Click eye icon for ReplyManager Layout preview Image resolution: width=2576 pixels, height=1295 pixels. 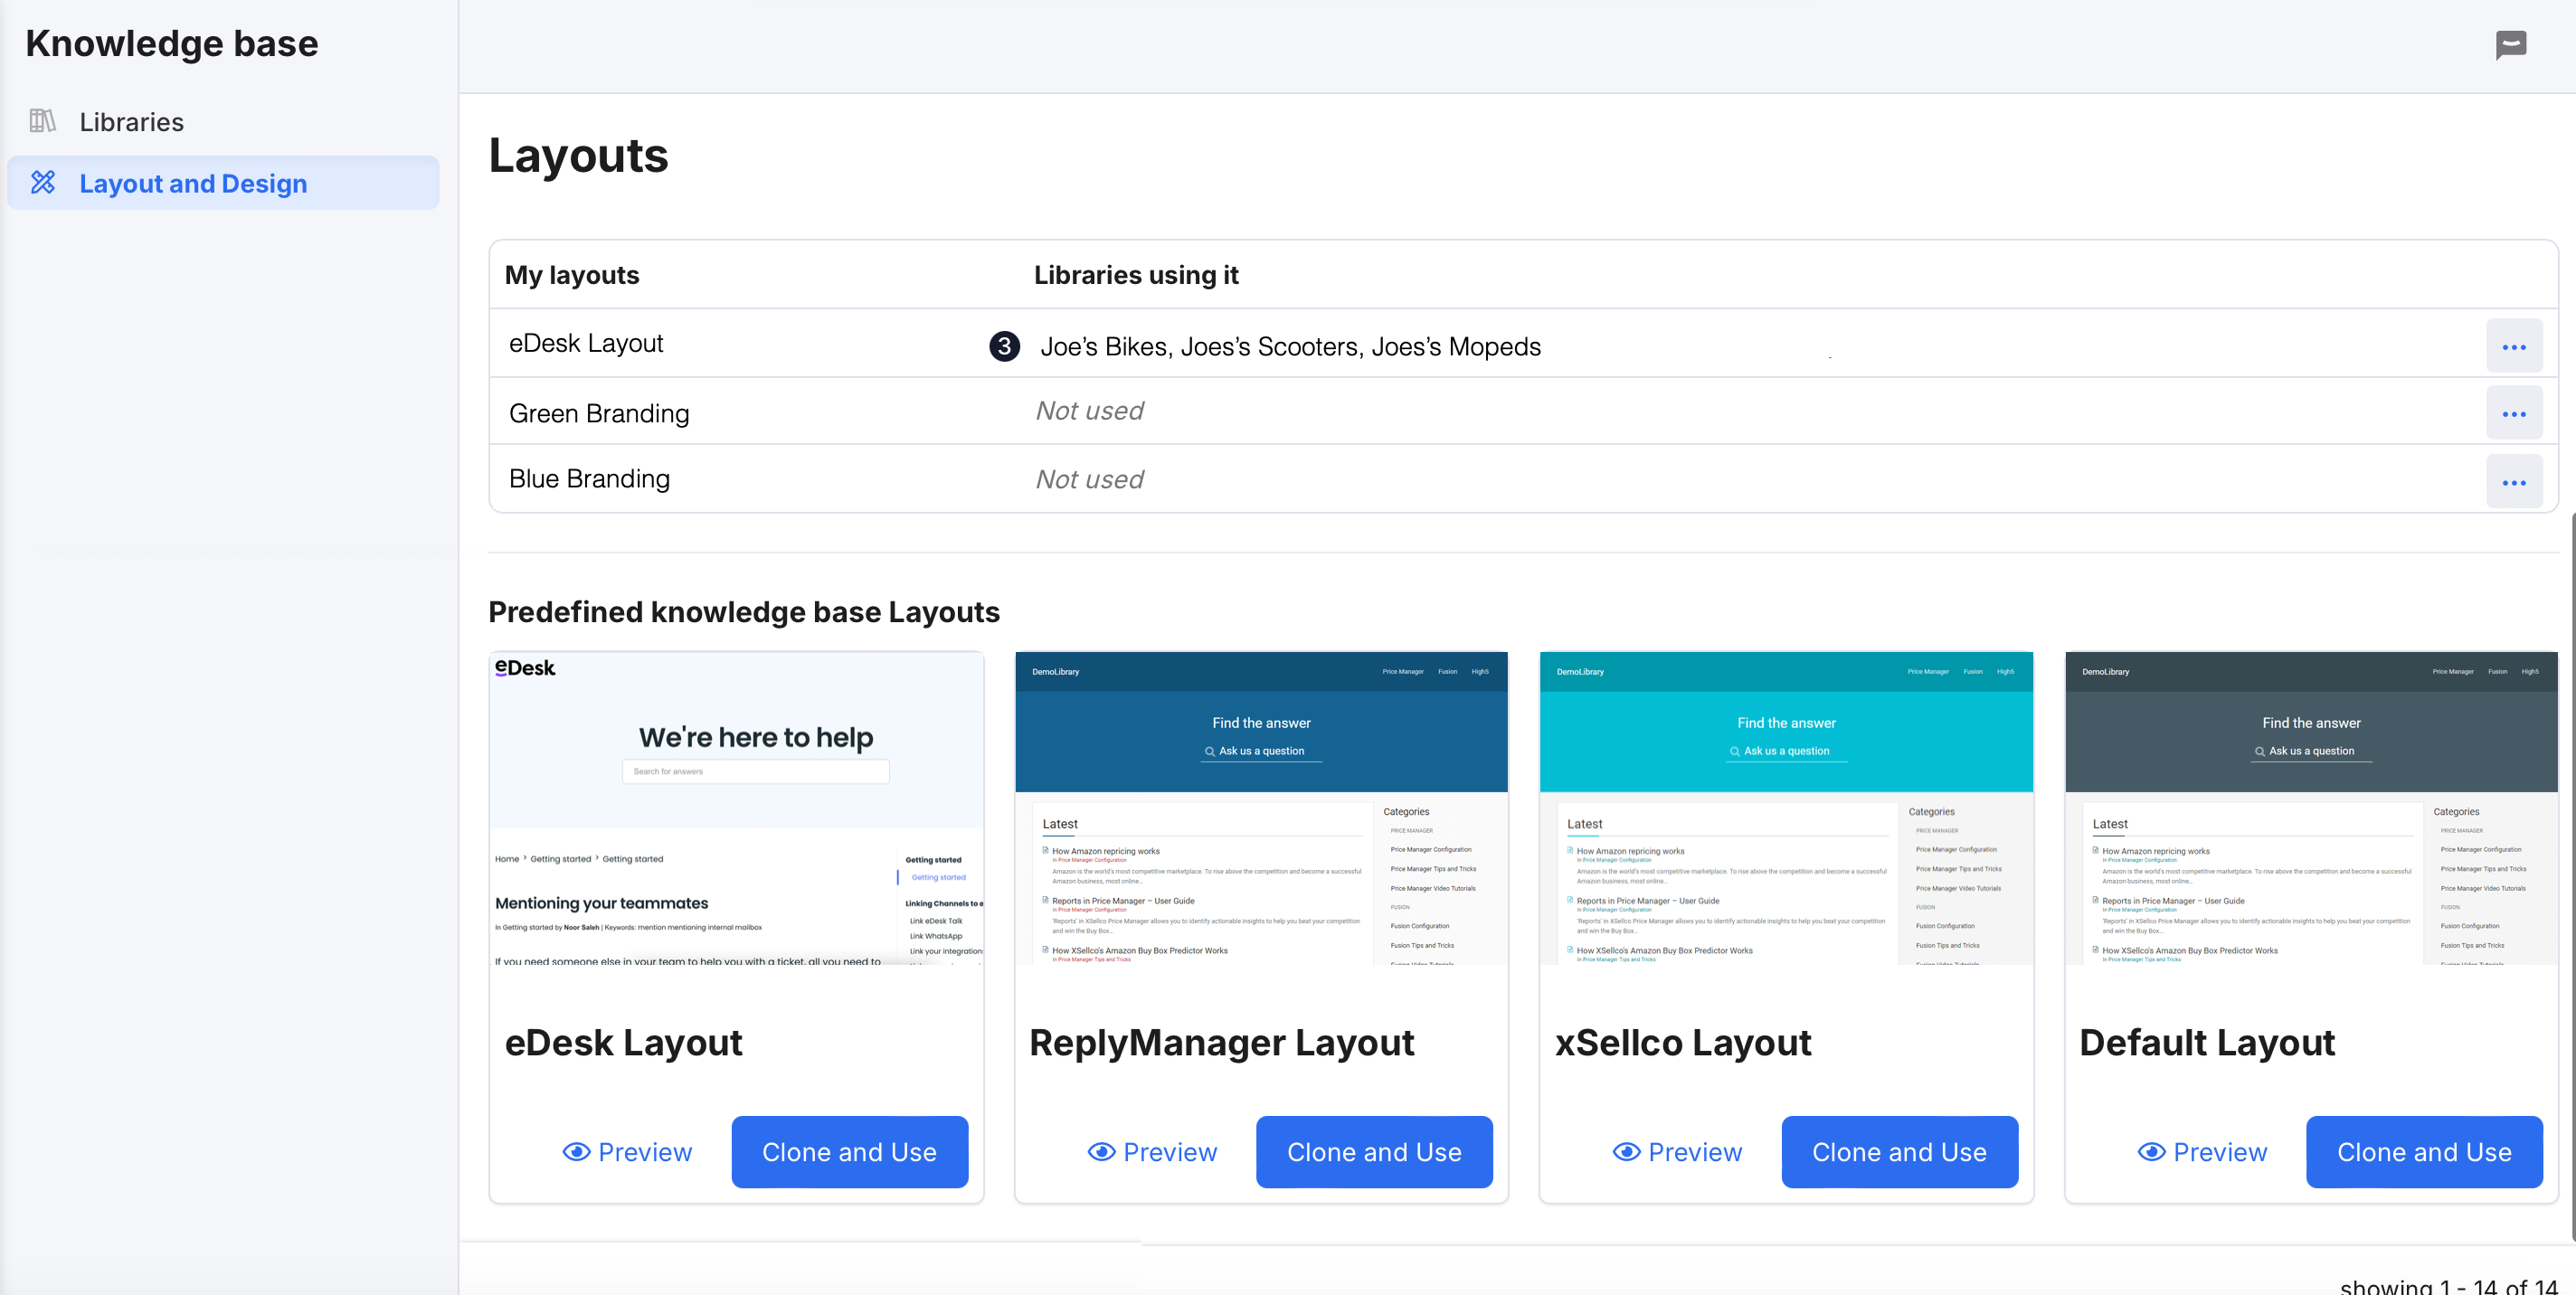coord(1101,1151)
